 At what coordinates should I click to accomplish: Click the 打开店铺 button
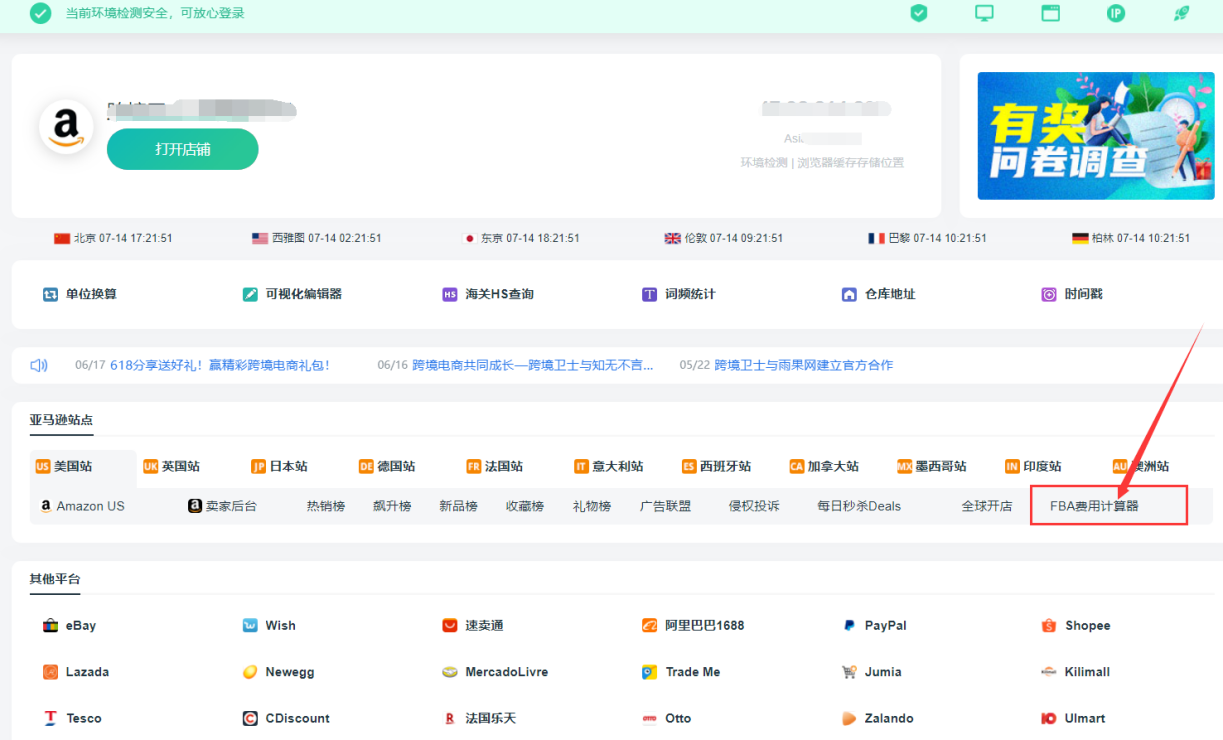(x=182, y=148)
